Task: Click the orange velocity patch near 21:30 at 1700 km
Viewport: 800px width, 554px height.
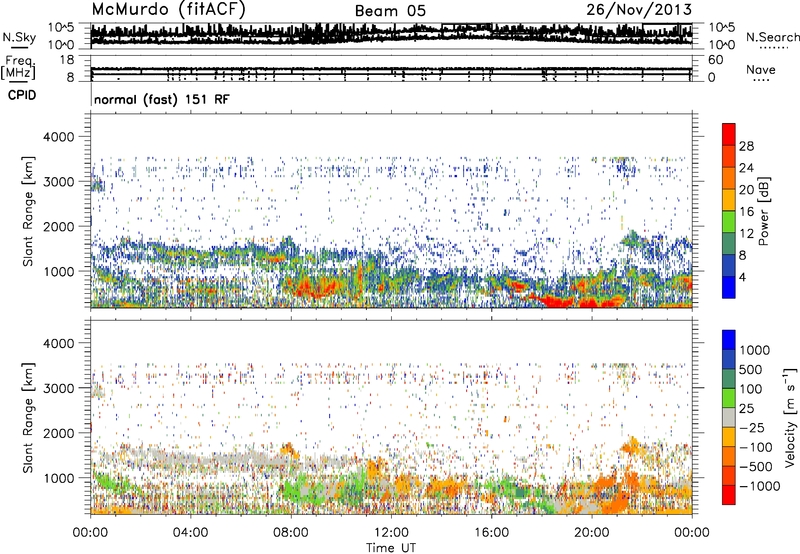Action: [x=633, y=446]
